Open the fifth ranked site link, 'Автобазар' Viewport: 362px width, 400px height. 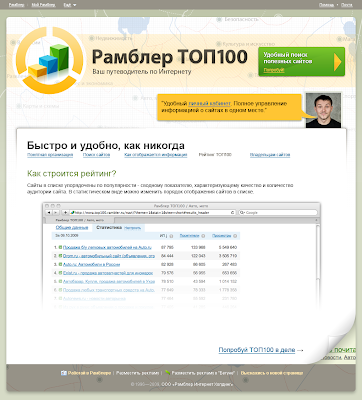point(109,282)
